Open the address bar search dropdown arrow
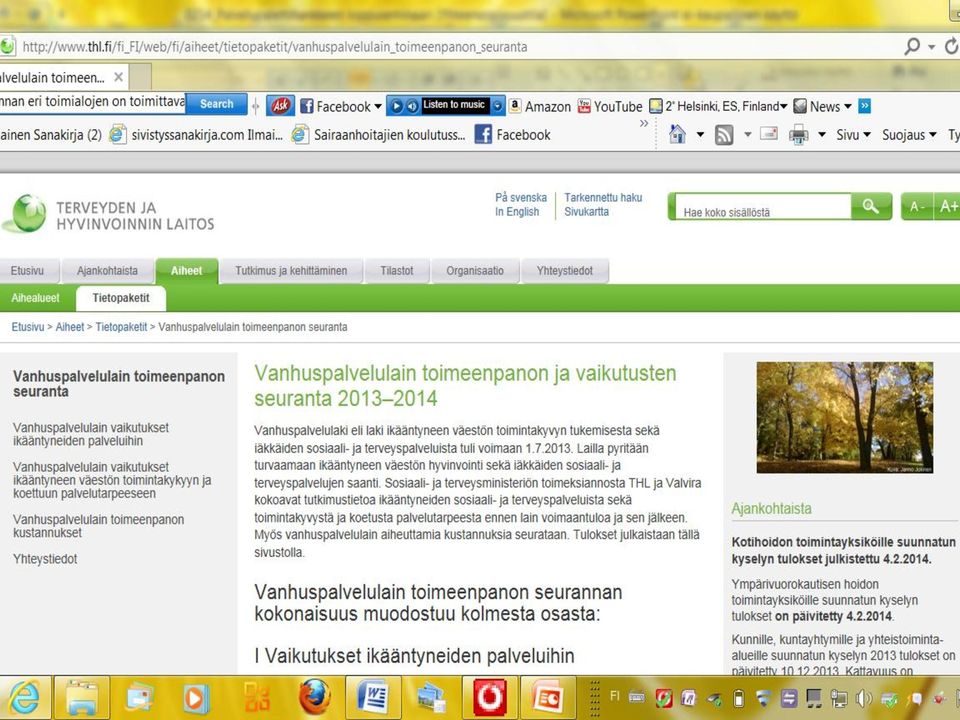The image size is (960, 720). point(932,47)
